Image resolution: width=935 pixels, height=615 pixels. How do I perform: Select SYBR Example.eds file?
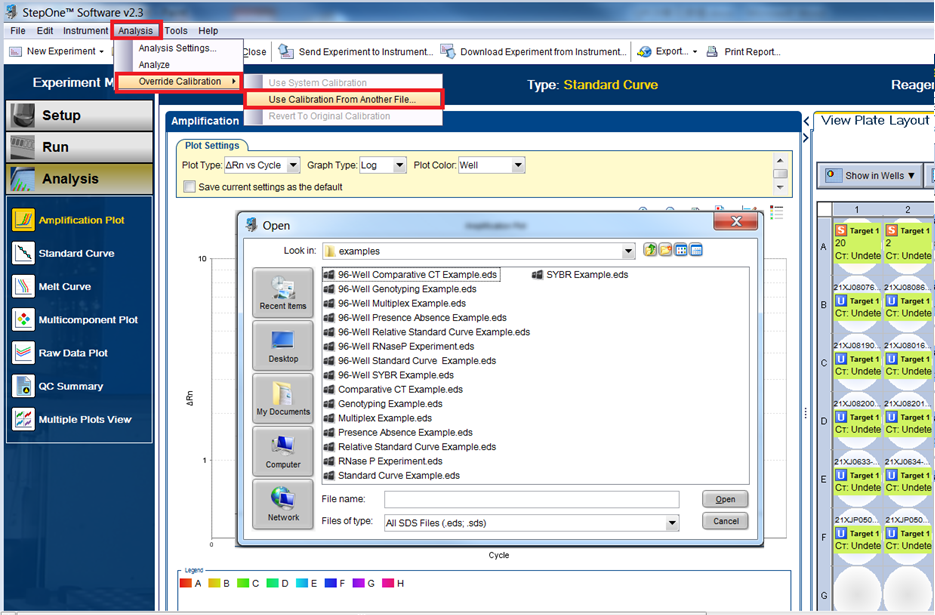point(580,274)
